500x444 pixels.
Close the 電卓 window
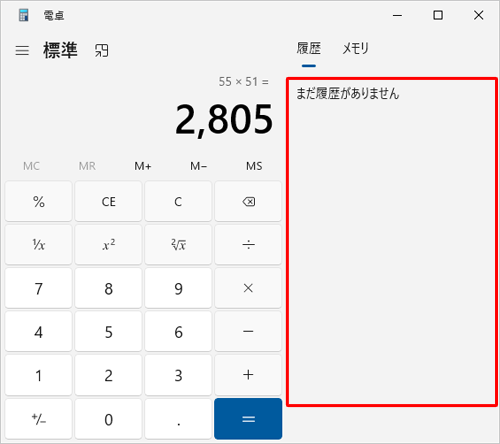click(479, 15)
